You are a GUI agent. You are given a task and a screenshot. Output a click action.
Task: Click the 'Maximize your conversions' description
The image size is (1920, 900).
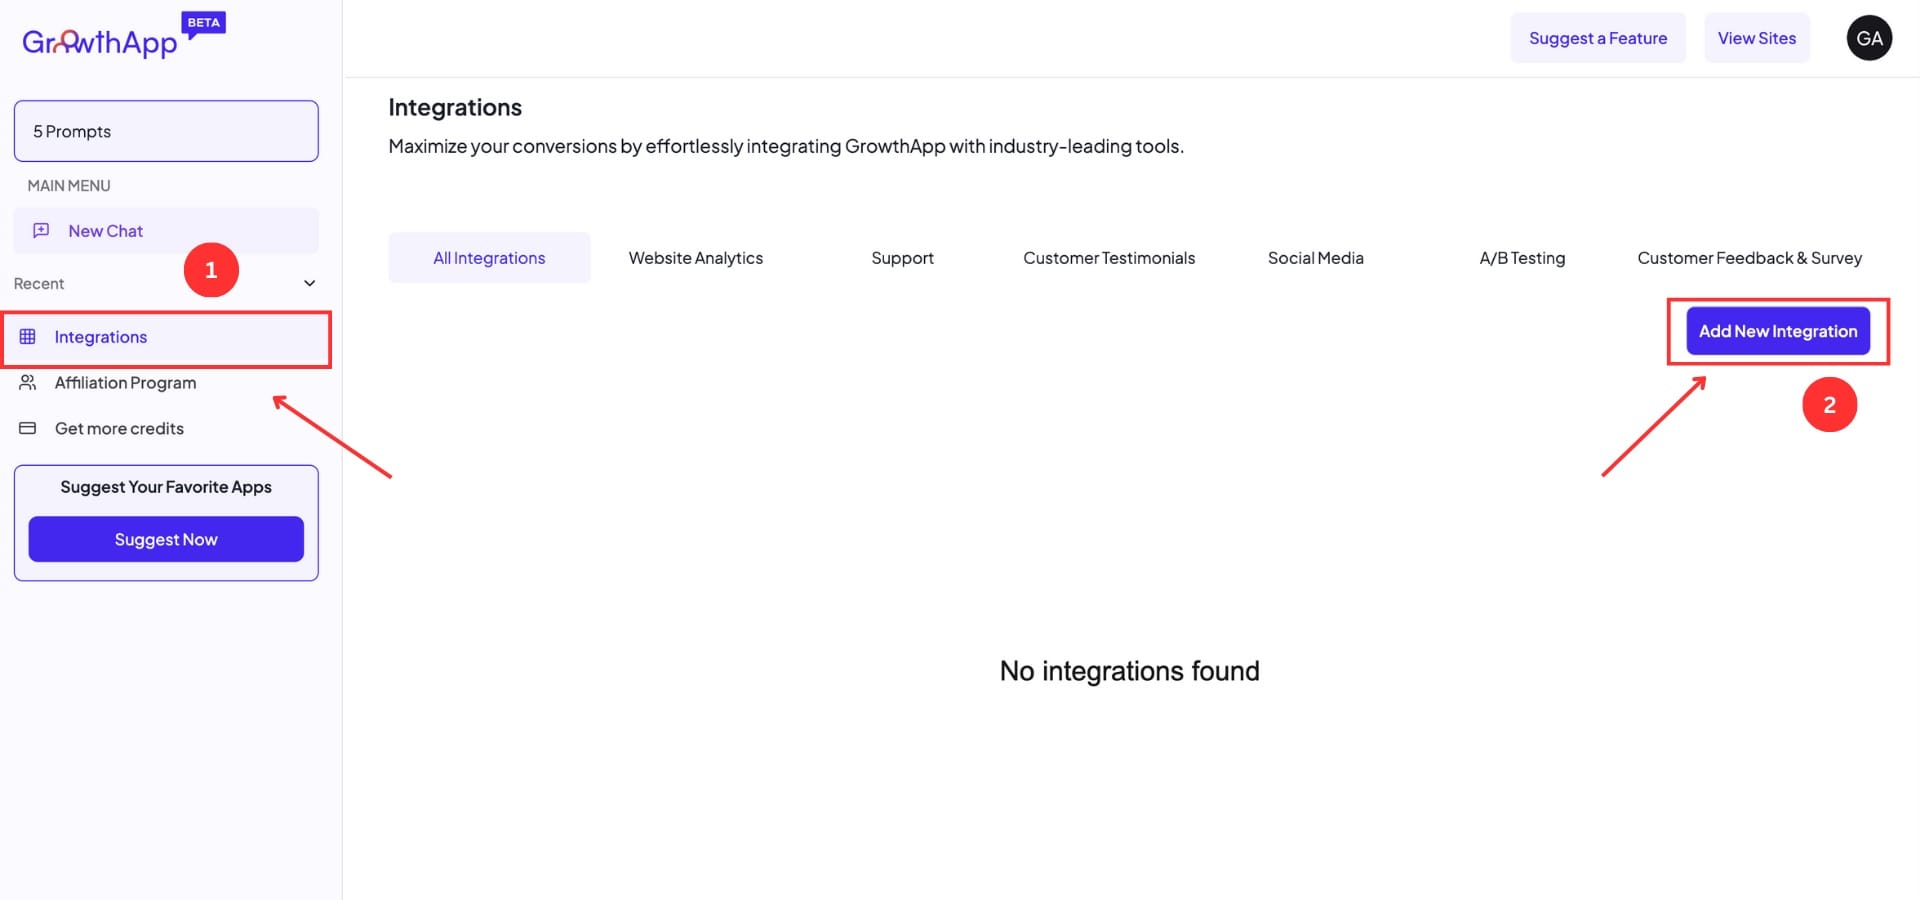pos(786,146)
